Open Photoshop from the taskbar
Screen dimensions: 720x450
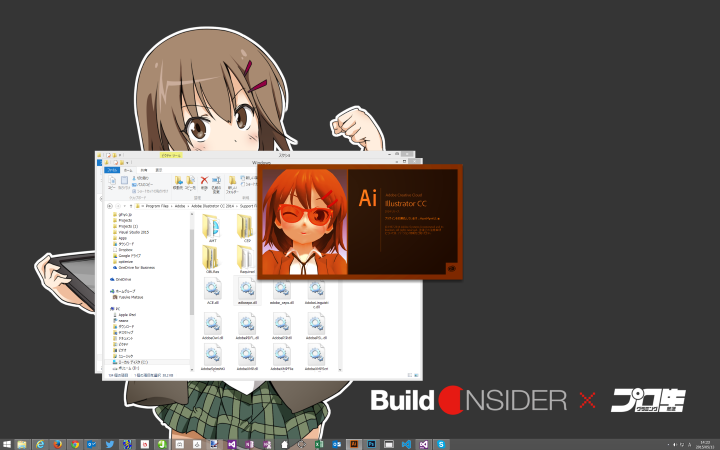pyautogui.click(x=371, y=443)
